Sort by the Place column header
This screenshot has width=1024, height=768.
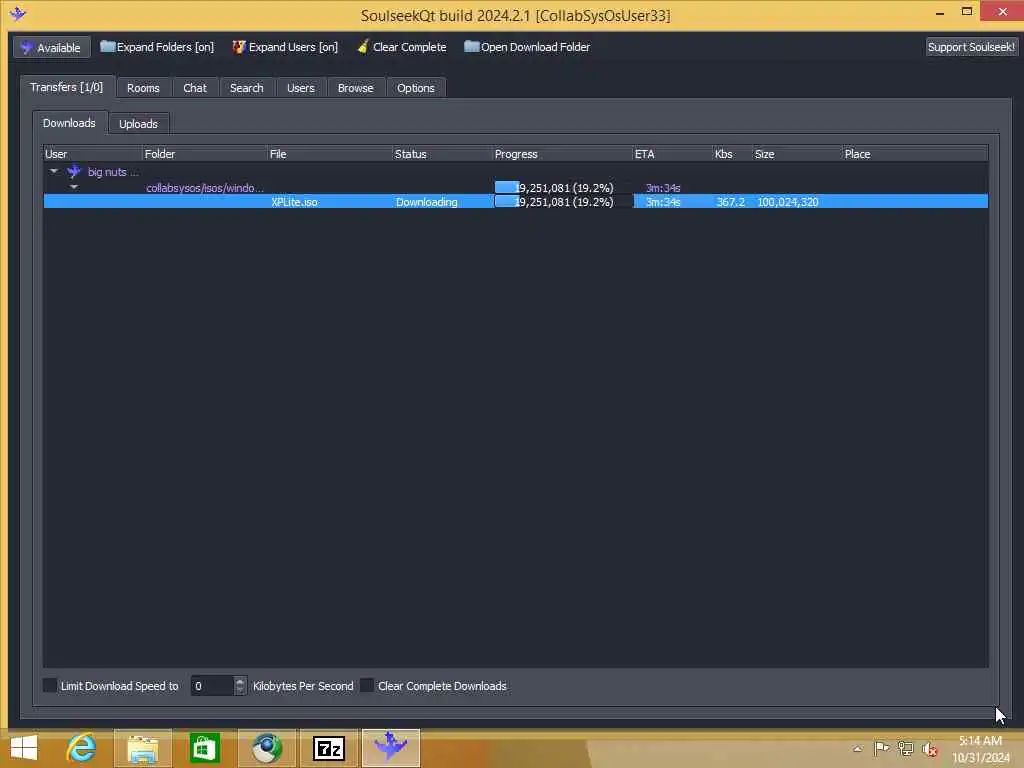tap(915, 154)
